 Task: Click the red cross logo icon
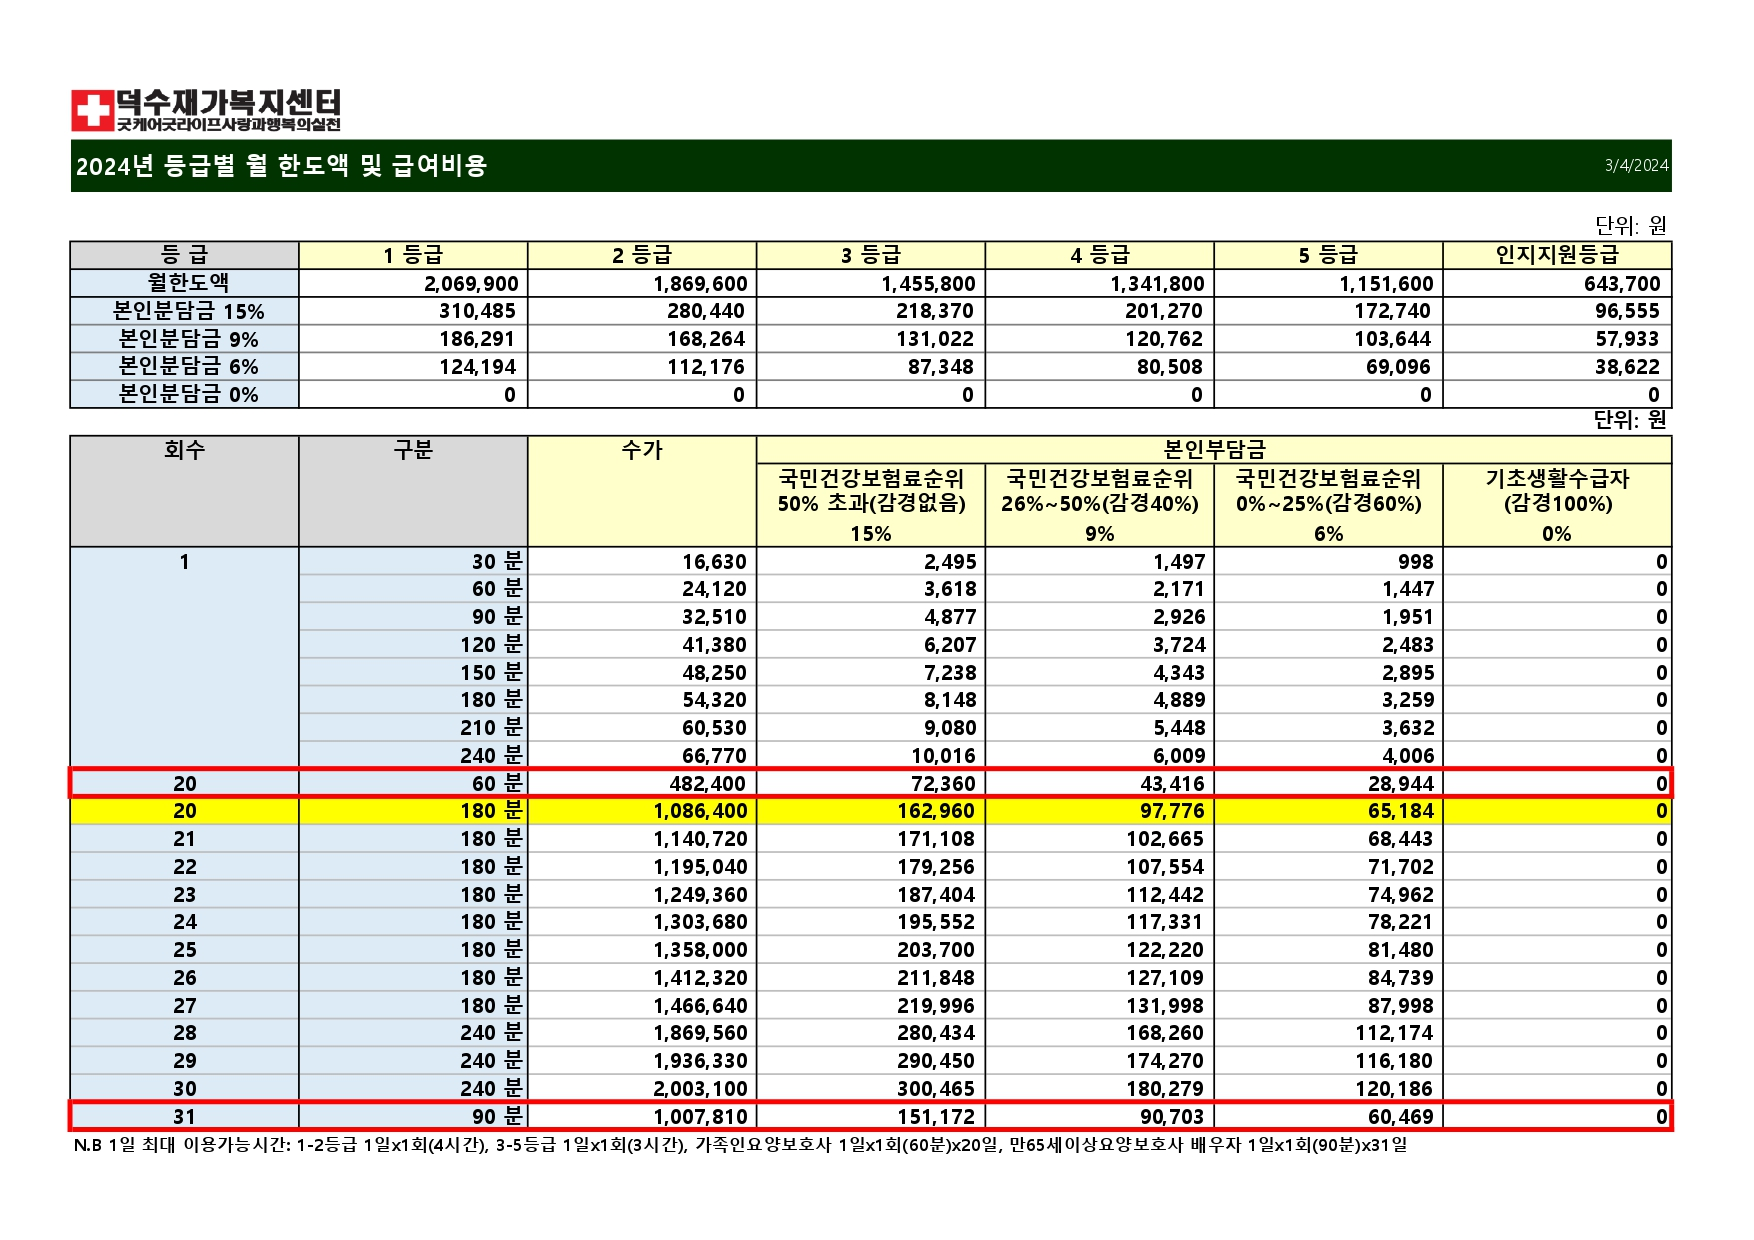click(x=91, y=110)
